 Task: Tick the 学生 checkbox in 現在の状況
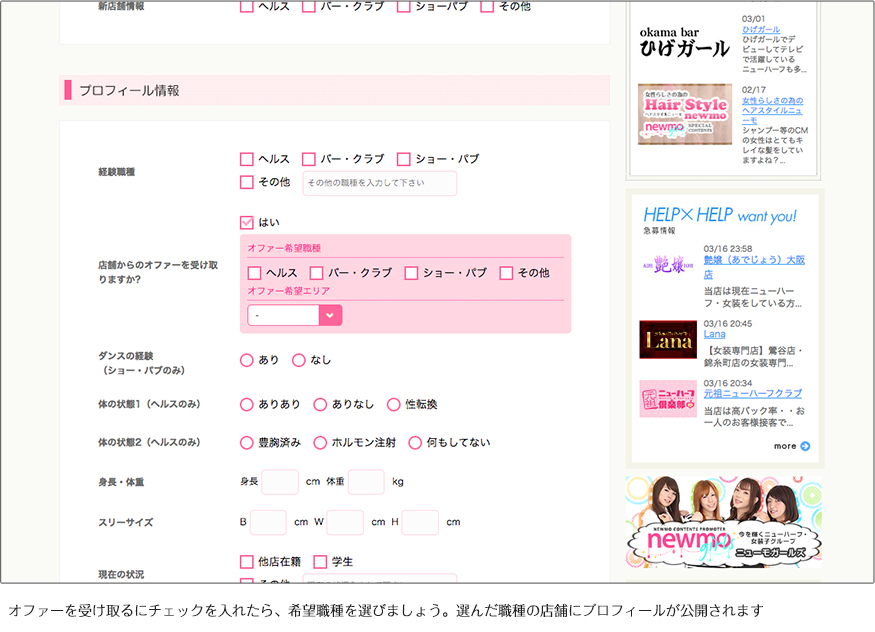click(x=321, y=562)
